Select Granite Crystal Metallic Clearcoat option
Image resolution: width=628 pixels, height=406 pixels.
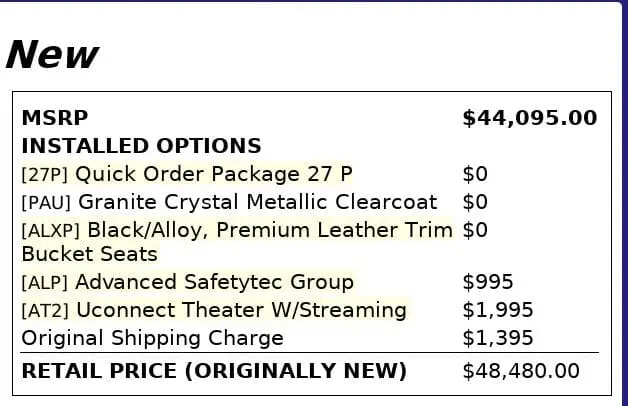pos(257,202)
